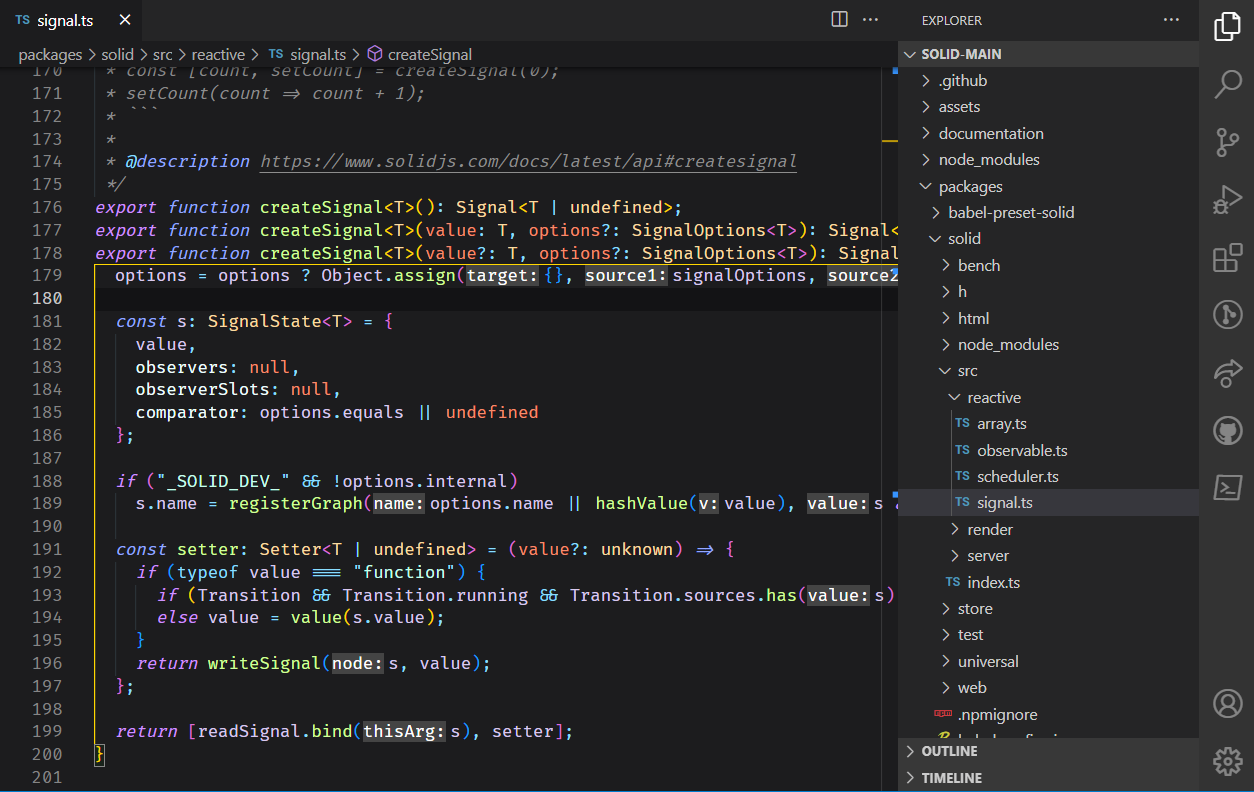
Task: Expand the server folder
Action: pyautogui.click(x=1048, y=555)
